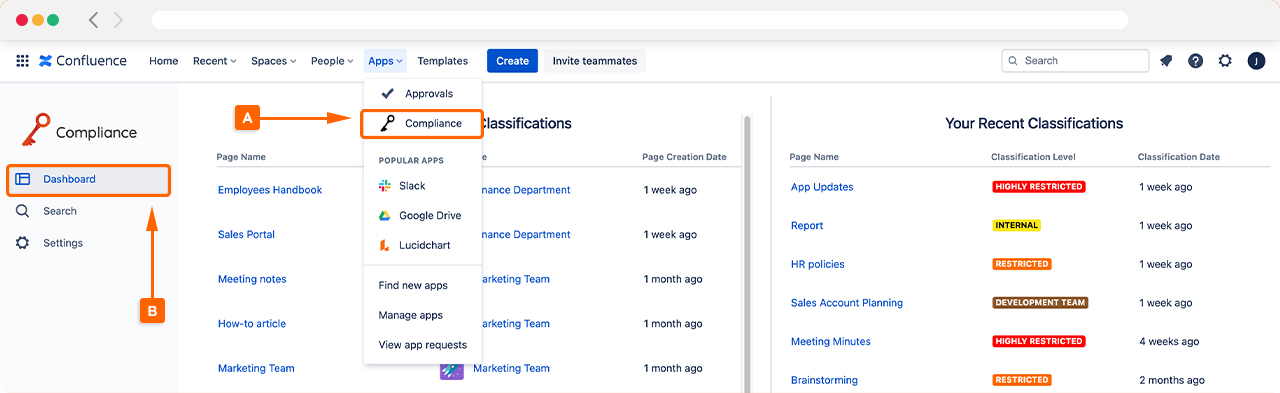Expand the People dropdown

(332, 61)
